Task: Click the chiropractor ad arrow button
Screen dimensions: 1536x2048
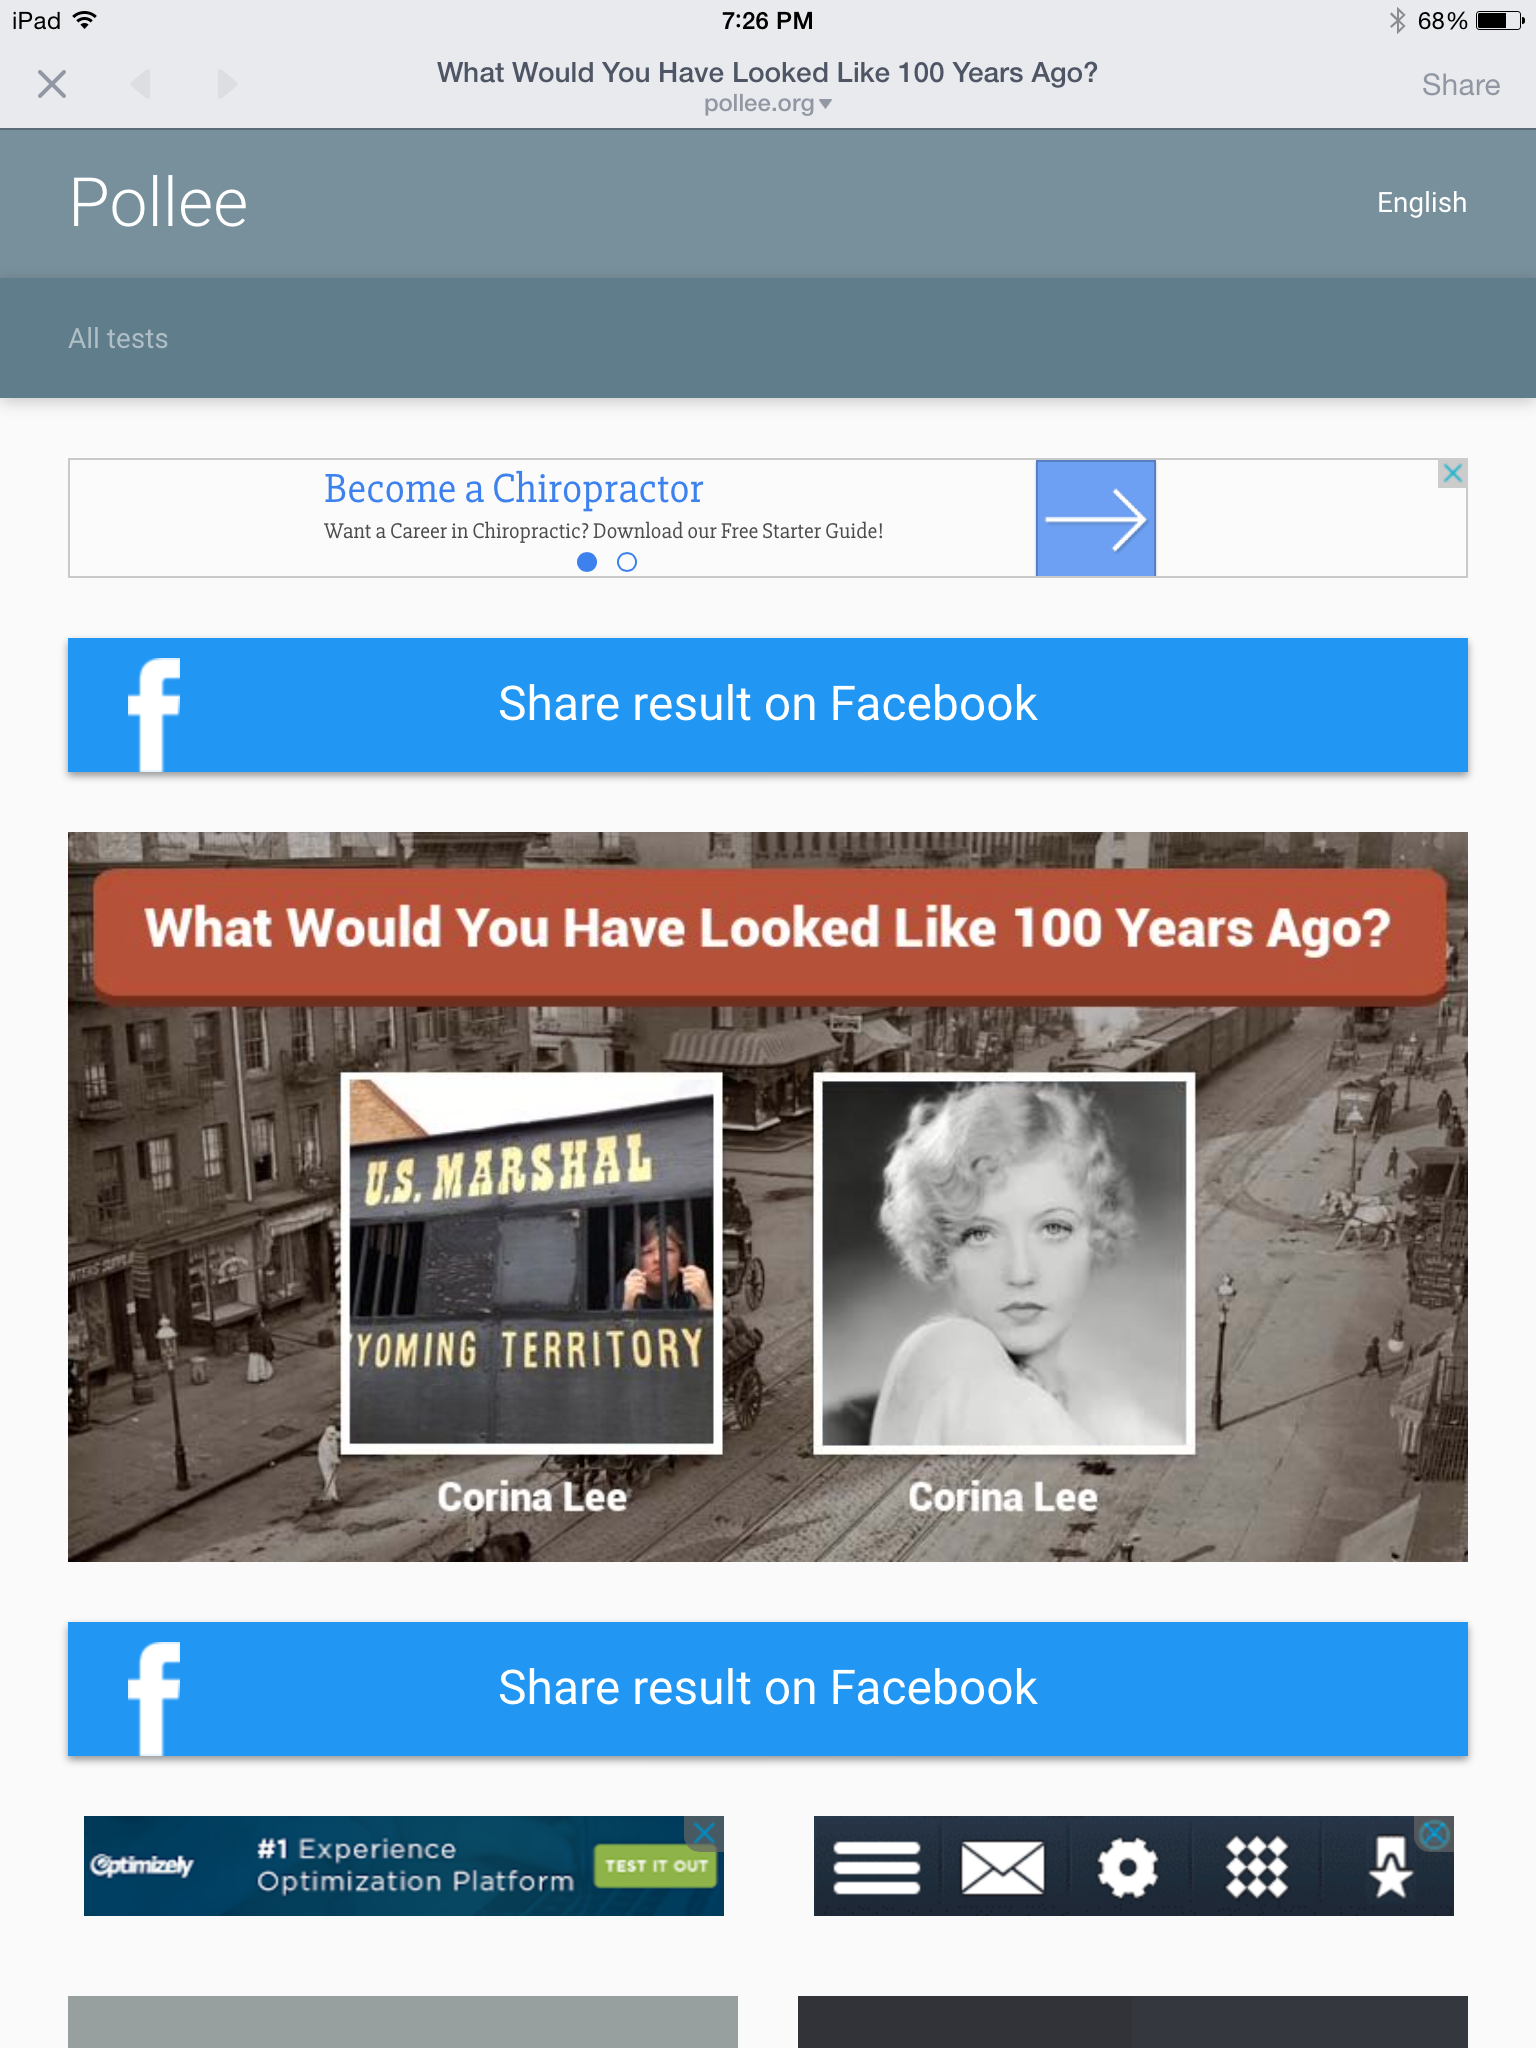Action: (x=1095, y=518)
